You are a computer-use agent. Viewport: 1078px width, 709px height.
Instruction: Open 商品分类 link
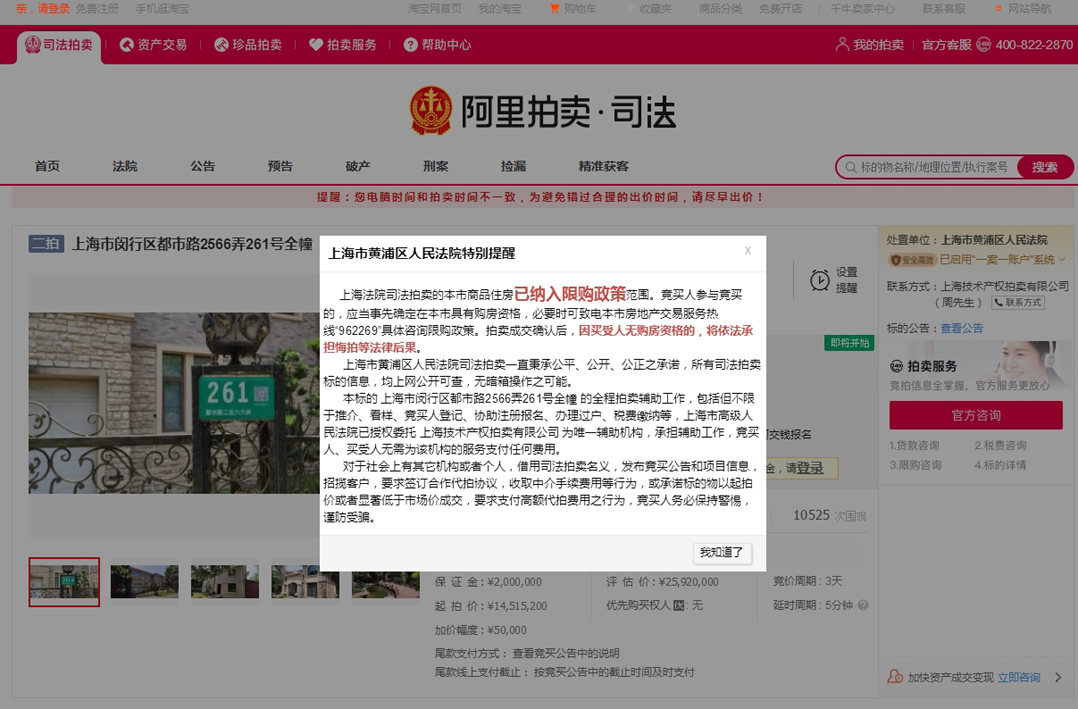coord(720,8)
